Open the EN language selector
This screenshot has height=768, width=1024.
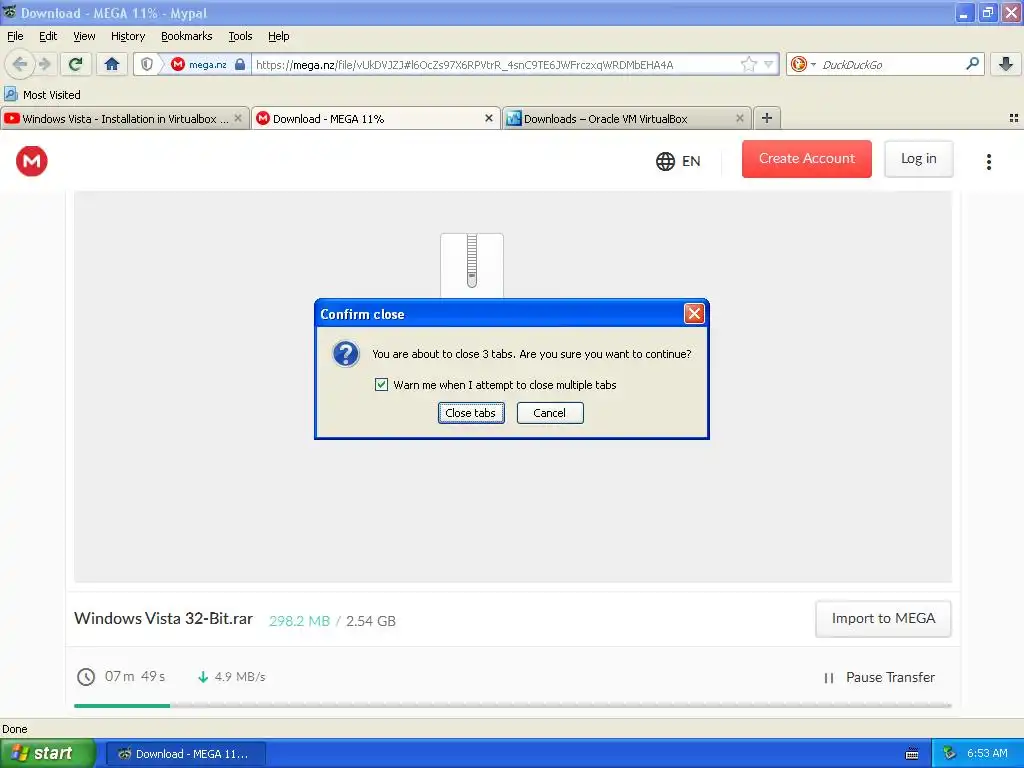pos(678,161)
